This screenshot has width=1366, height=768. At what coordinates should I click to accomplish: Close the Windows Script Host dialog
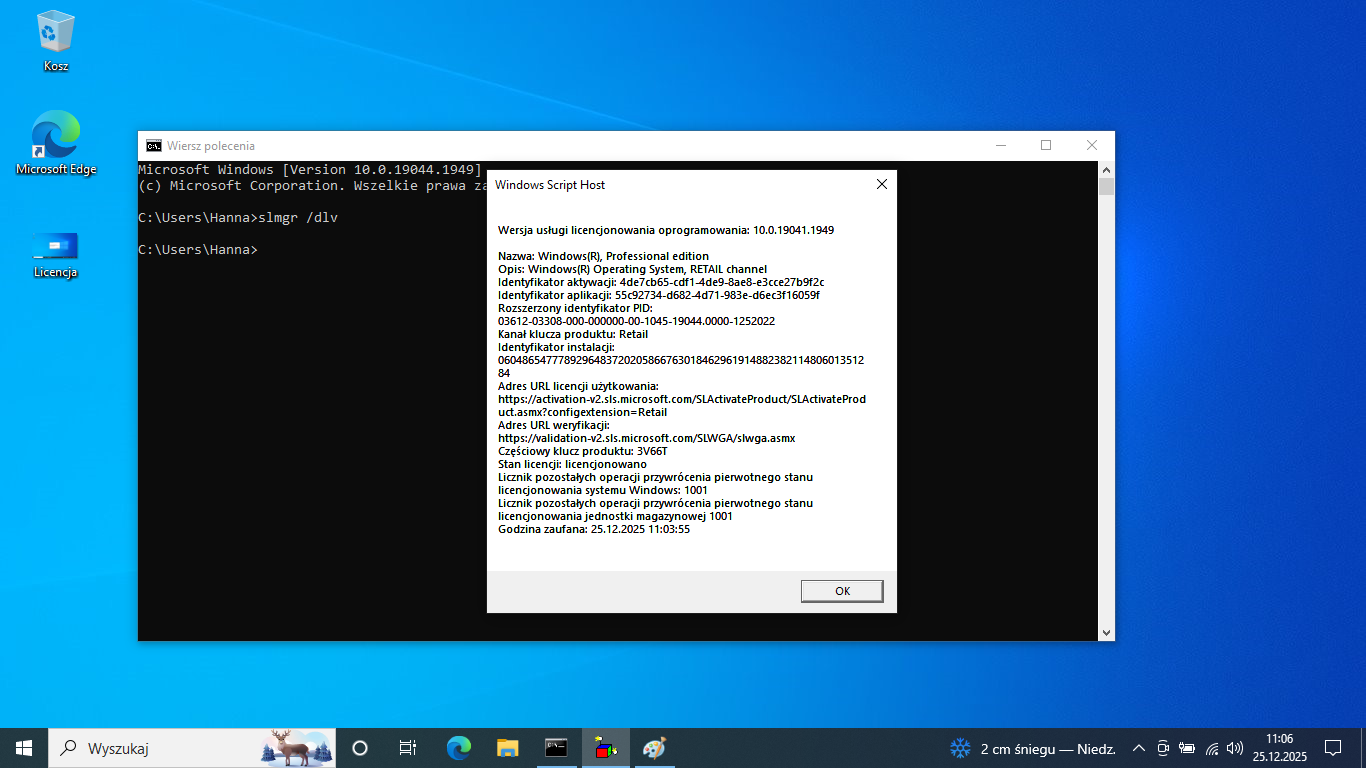click(881, 184)
